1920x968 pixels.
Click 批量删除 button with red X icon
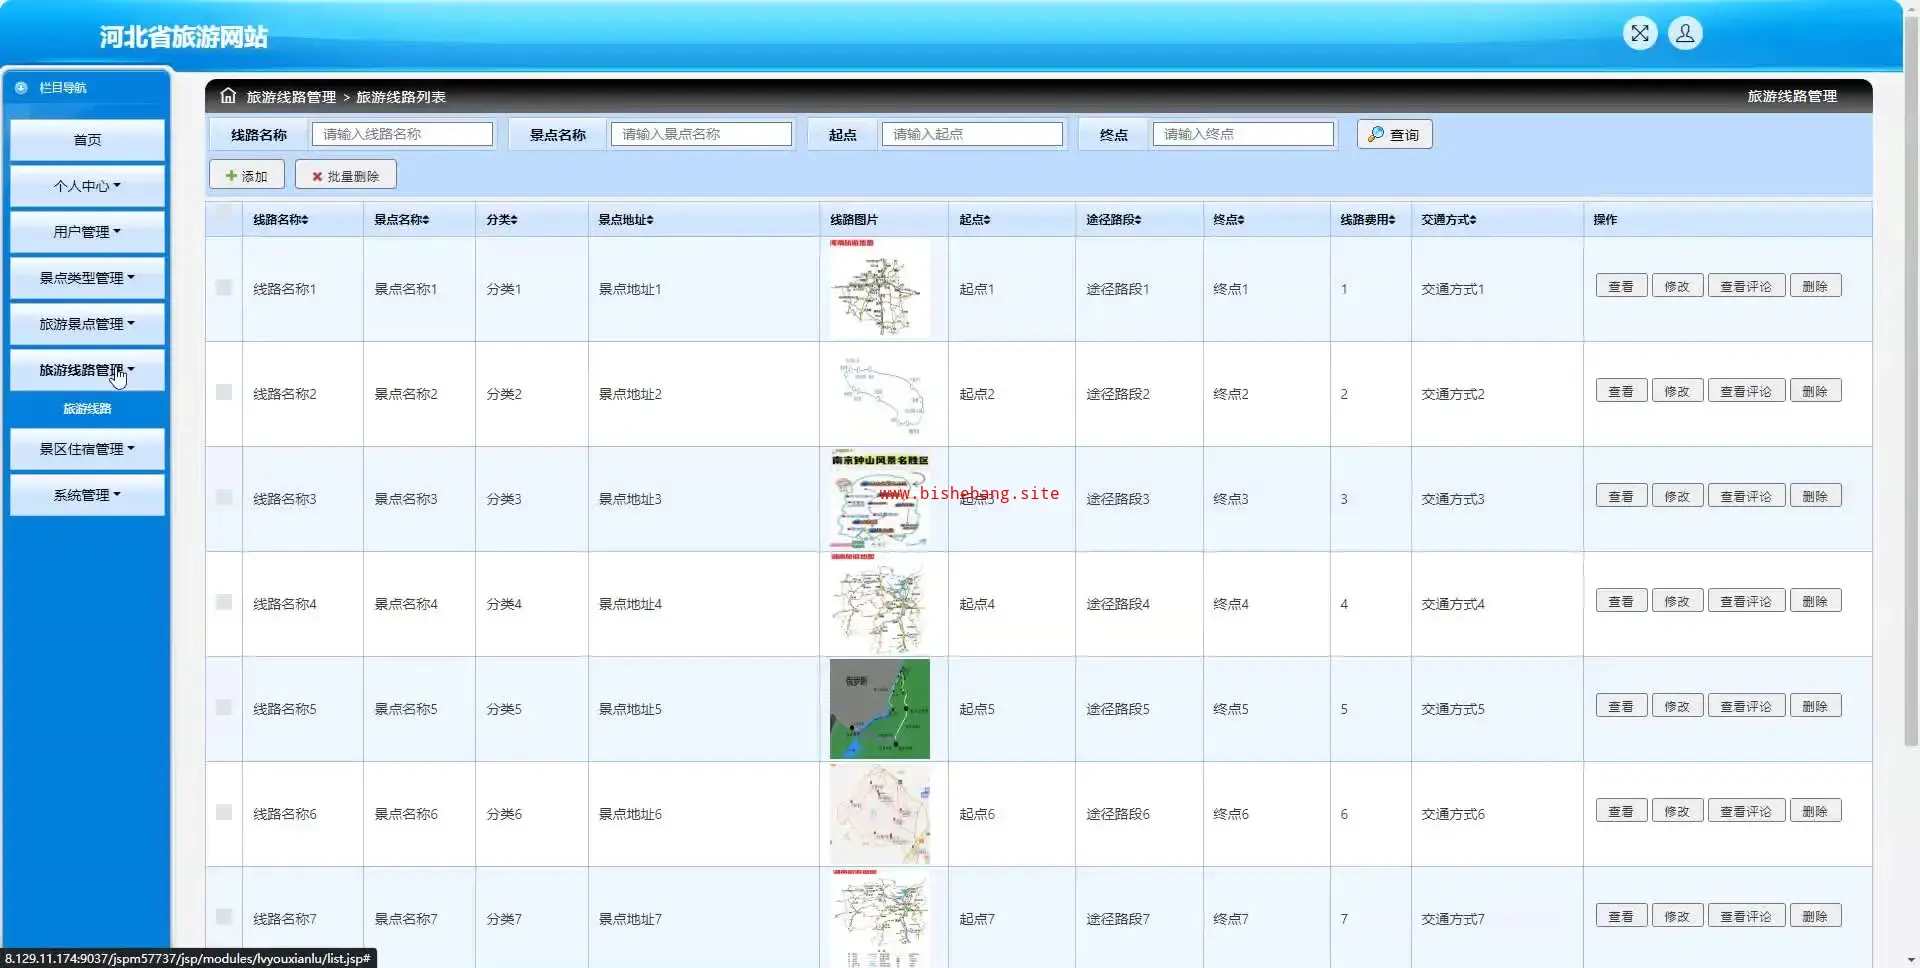click(345, 175)
